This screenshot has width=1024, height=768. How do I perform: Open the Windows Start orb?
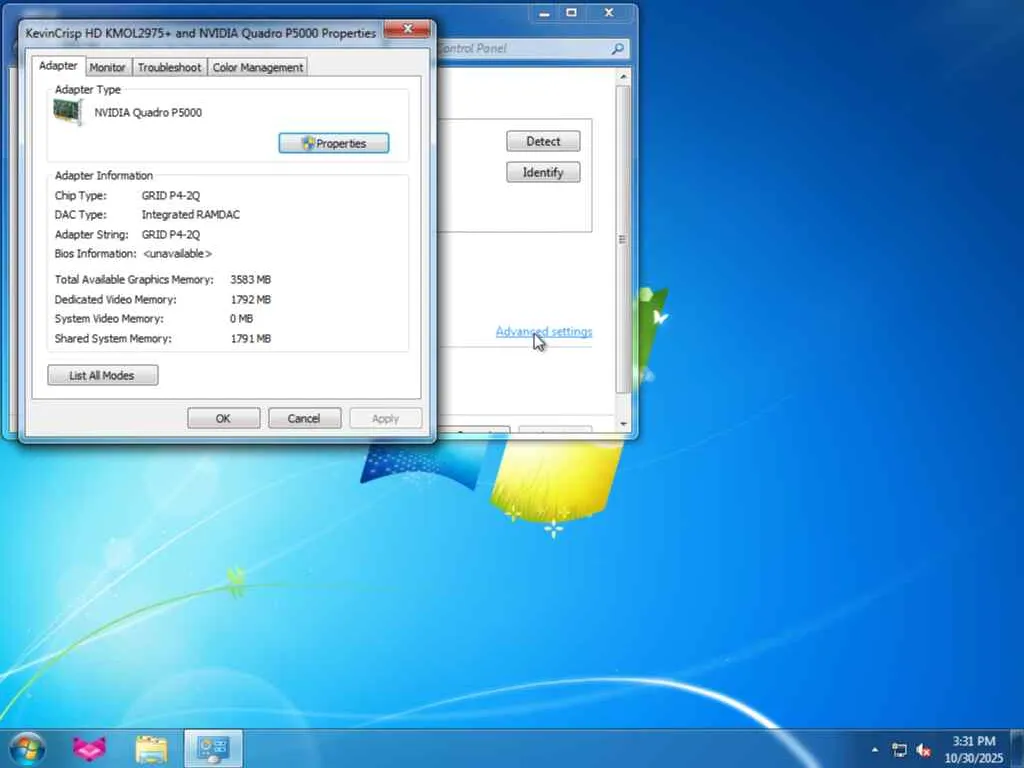point(27,748)
